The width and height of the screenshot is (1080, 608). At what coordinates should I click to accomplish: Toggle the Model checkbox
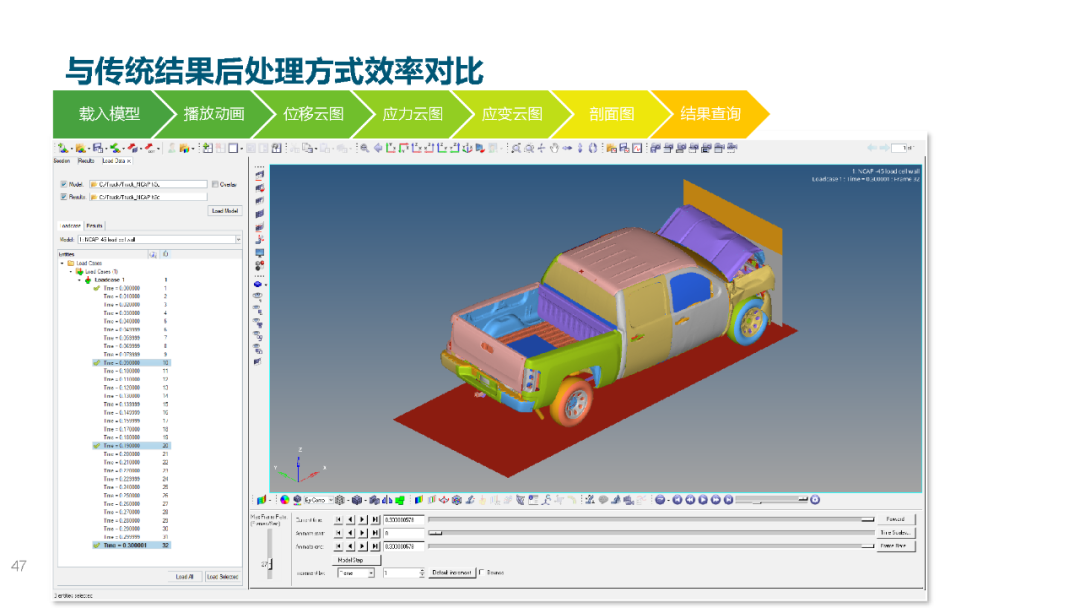pyautogui.click(x=63, y=185)
